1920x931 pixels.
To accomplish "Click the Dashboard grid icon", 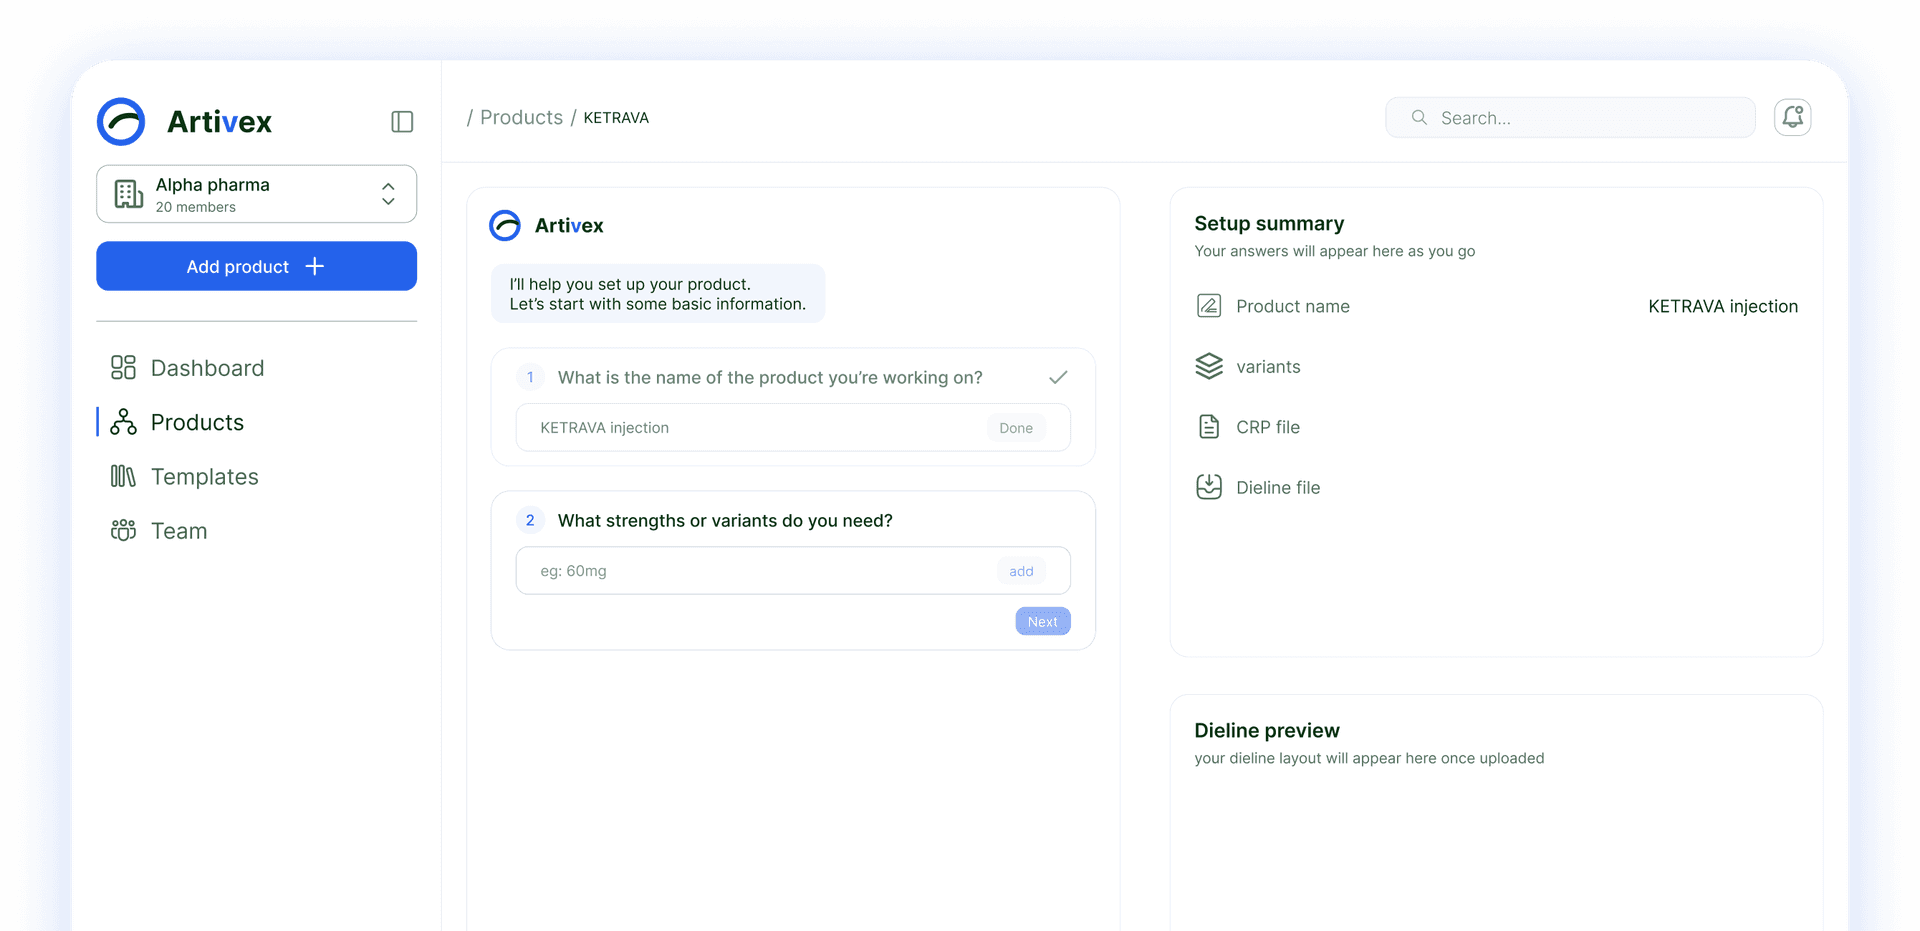I will click(123, 368).
